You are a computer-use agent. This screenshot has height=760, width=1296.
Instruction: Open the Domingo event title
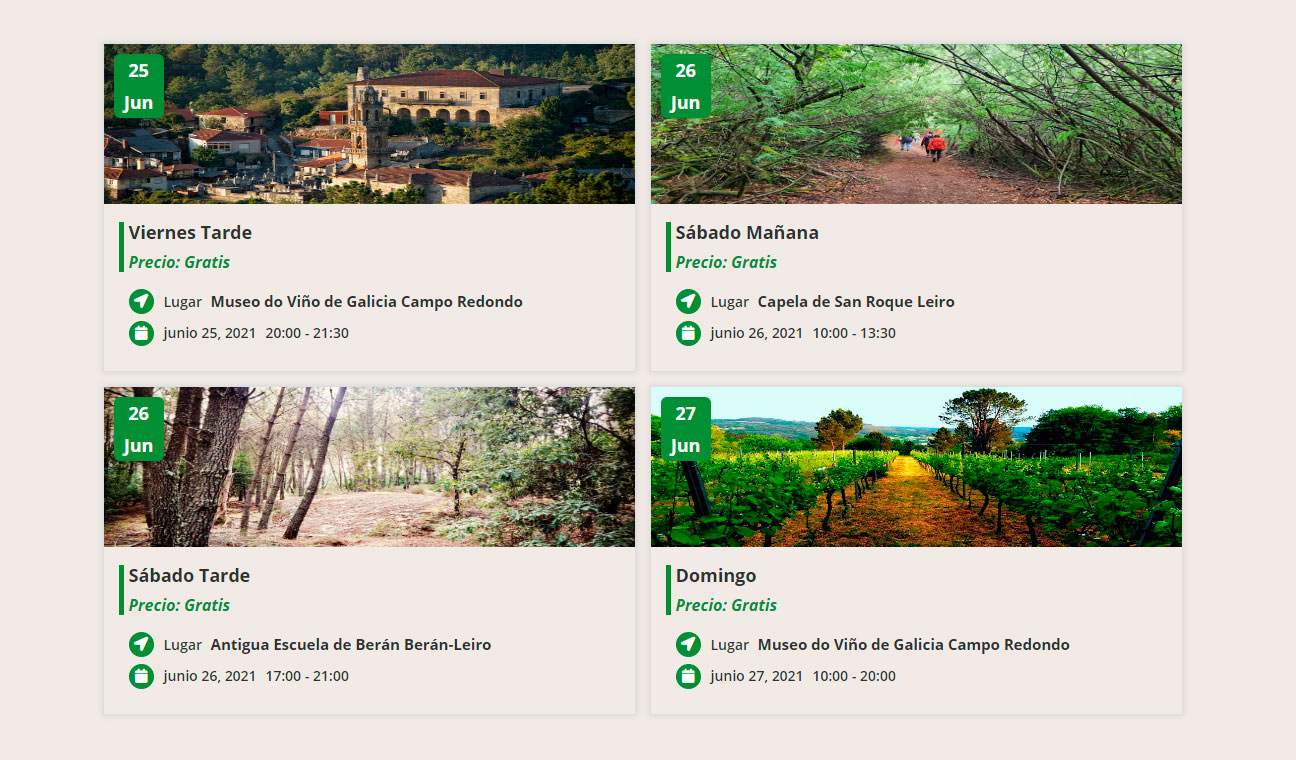point(716,576)
